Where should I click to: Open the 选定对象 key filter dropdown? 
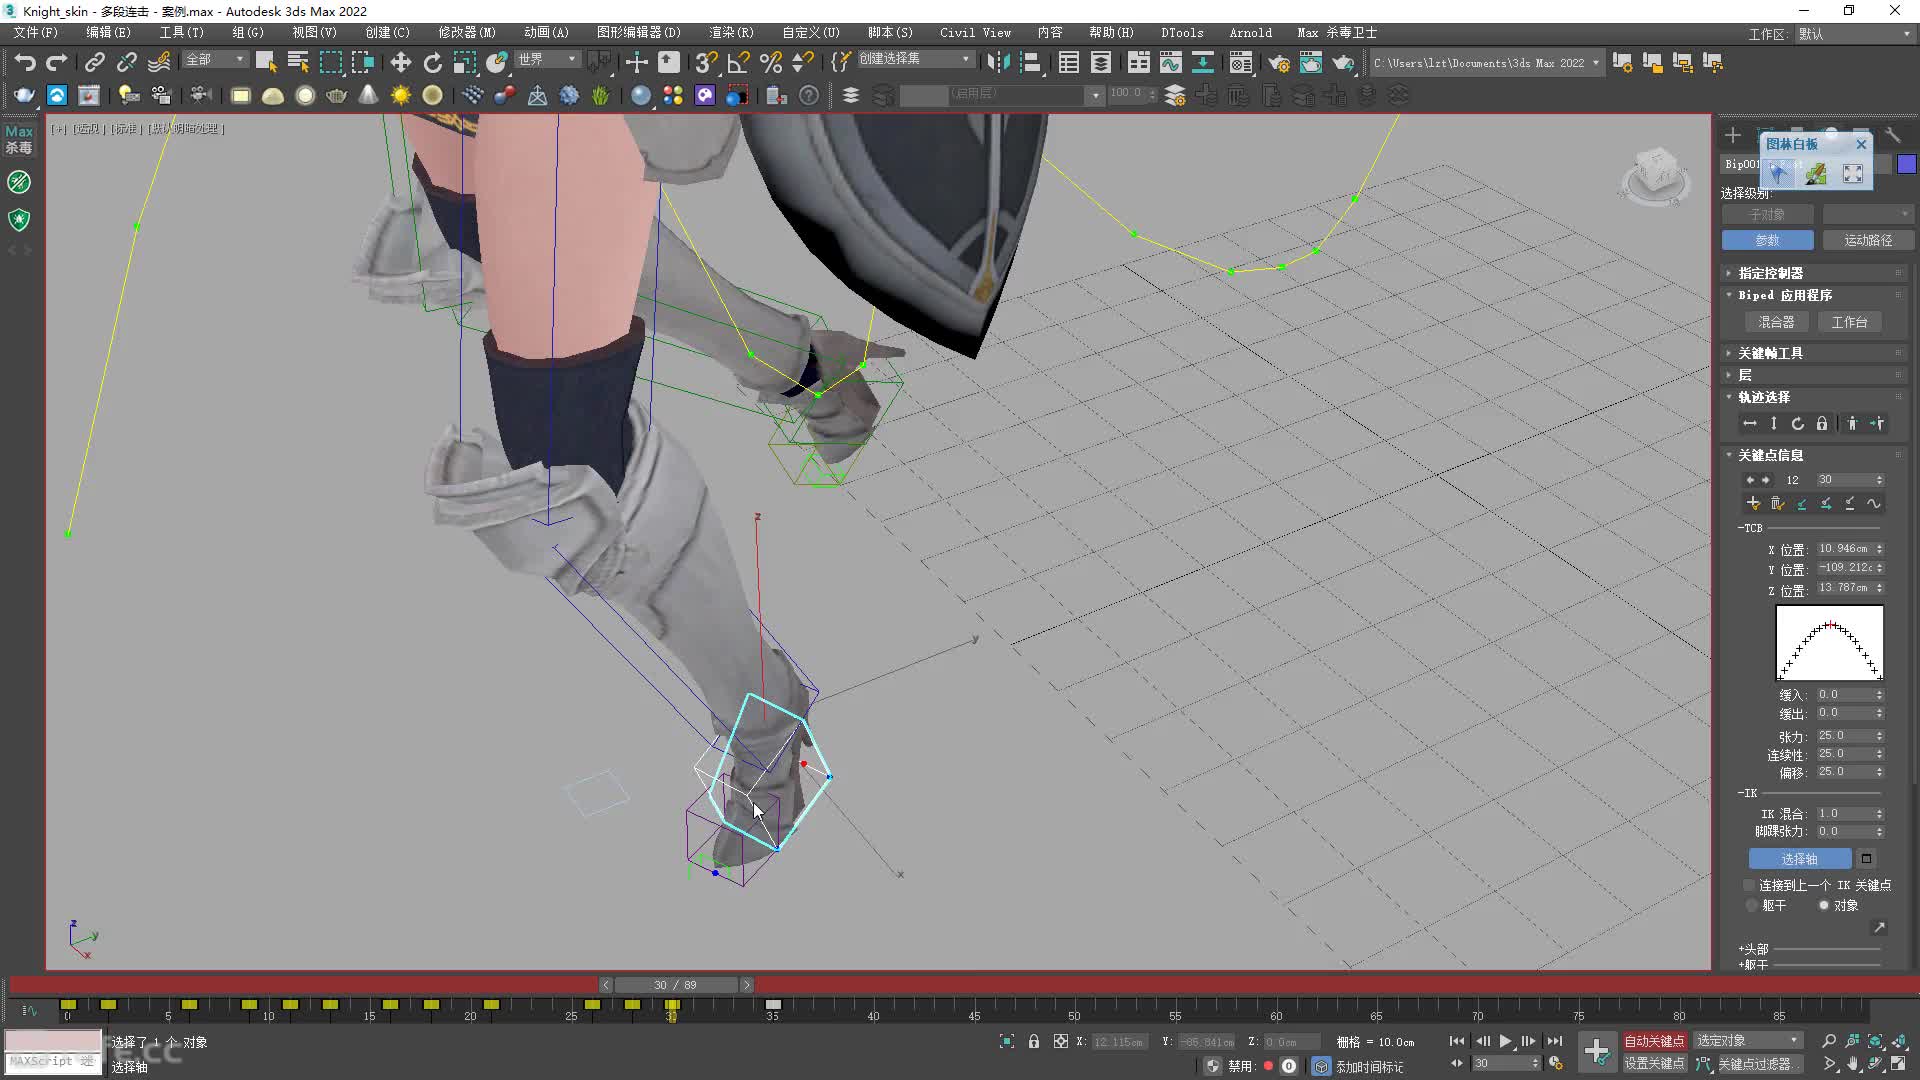pos(1748,1041)
